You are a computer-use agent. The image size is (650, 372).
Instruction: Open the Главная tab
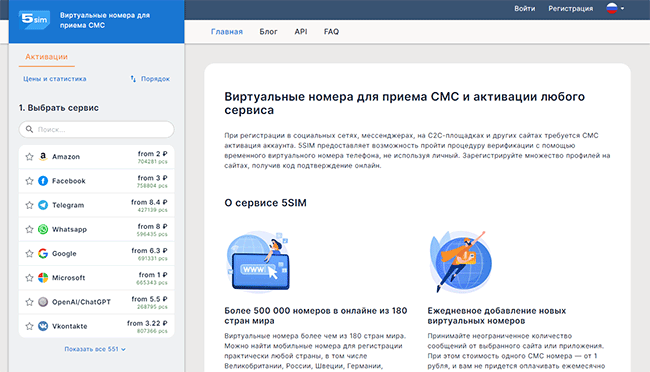point(227,32)
